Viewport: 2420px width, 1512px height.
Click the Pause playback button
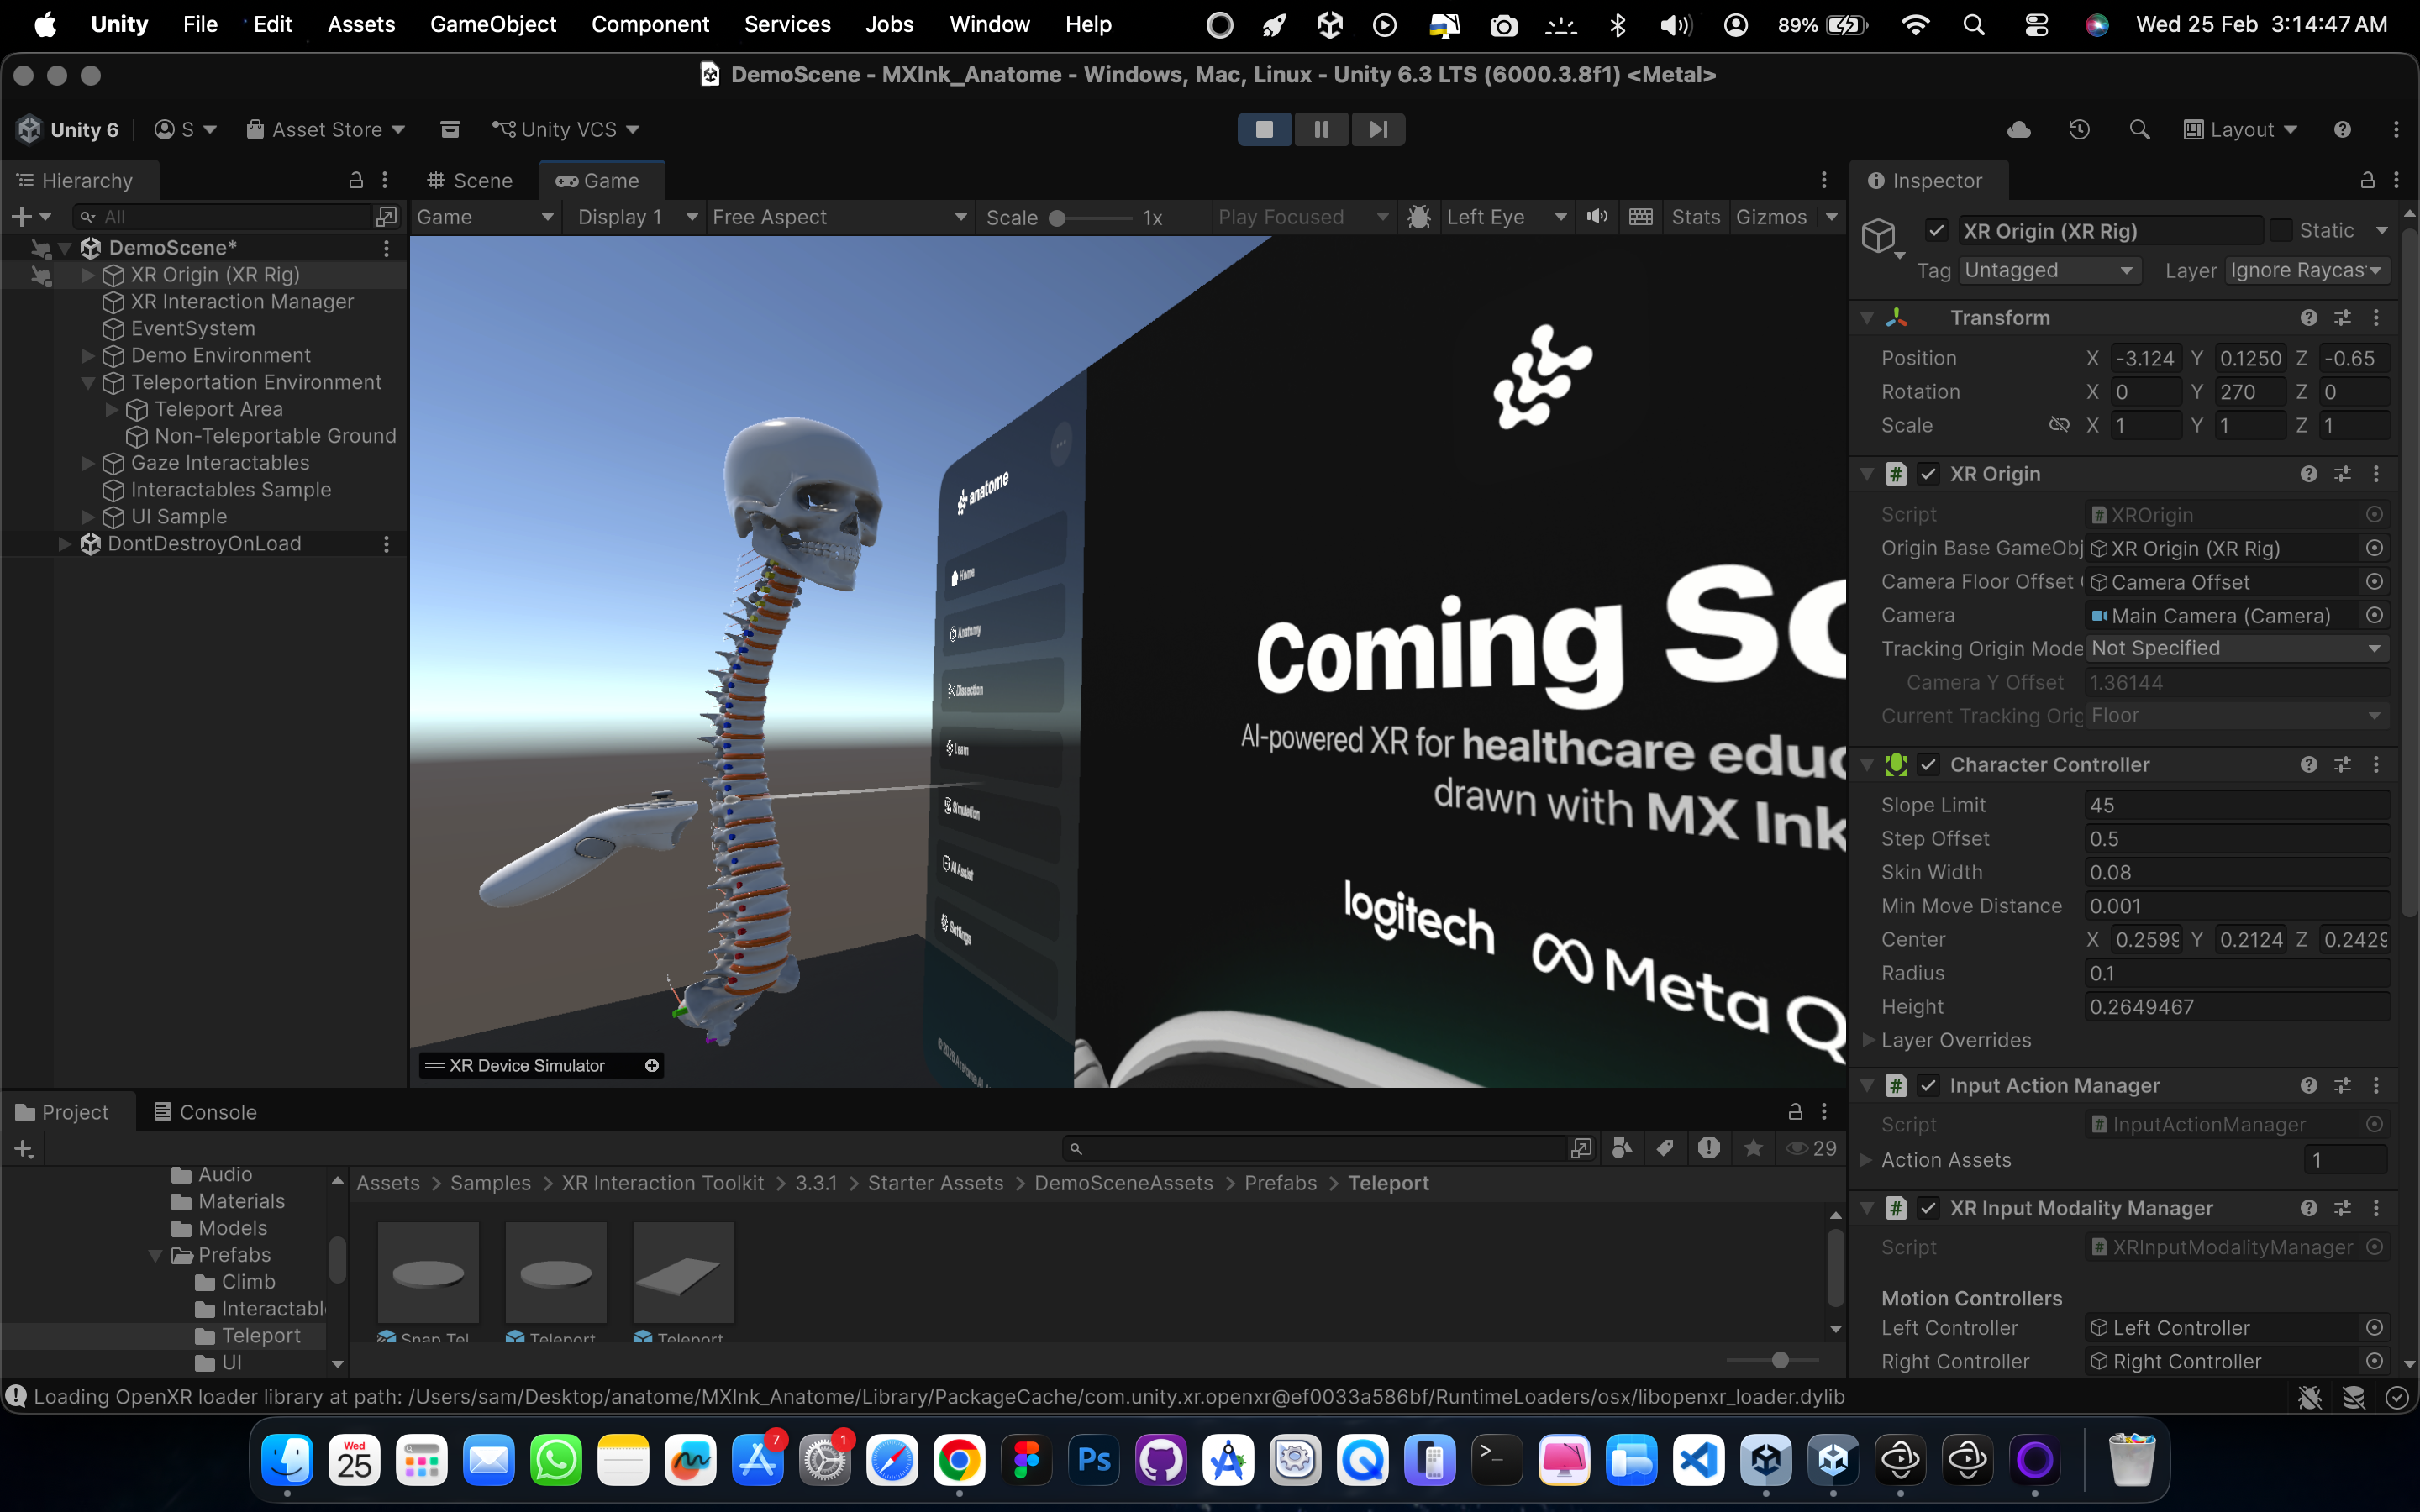point(1321,129)
